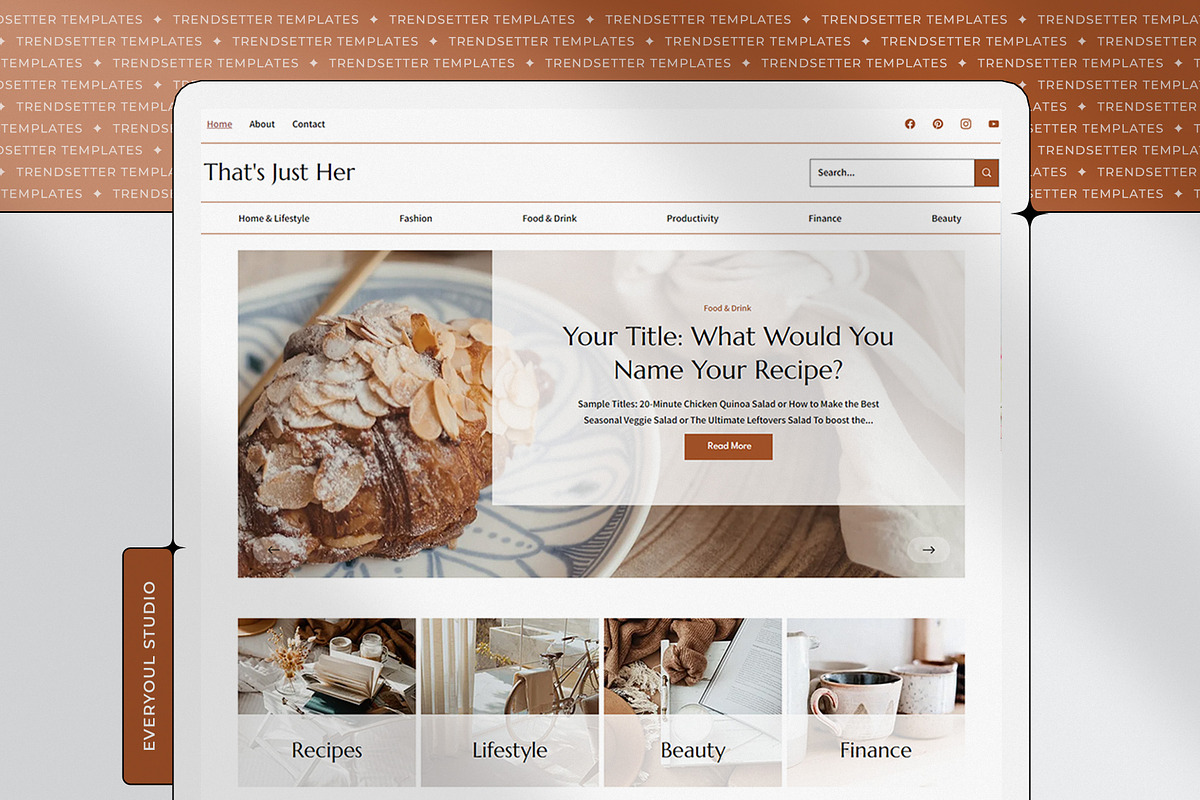Viewport: 1200px width, 800px height.
Task: Navigate to the Contact page
Action: click(x=308, y=124)
